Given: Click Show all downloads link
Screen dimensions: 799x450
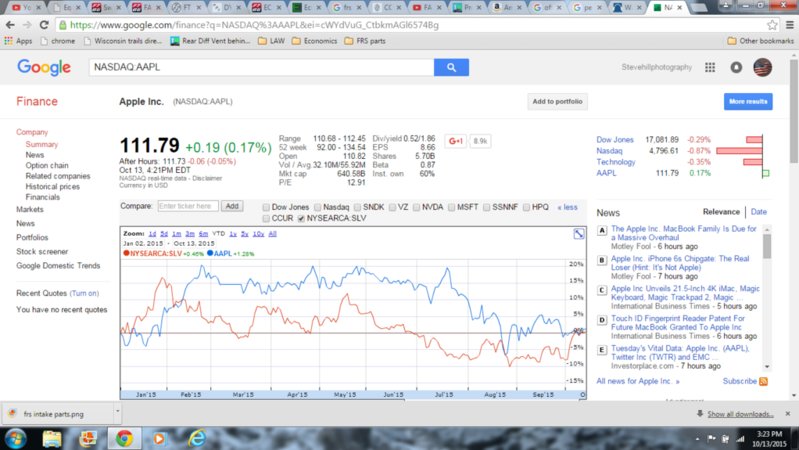Looking at the screenshot, I should pyautogui.click(x=740, y=414).
